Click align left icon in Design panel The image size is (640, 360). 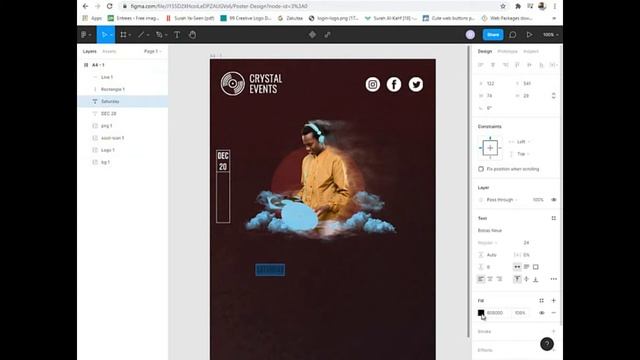click(x=481, y=65)
